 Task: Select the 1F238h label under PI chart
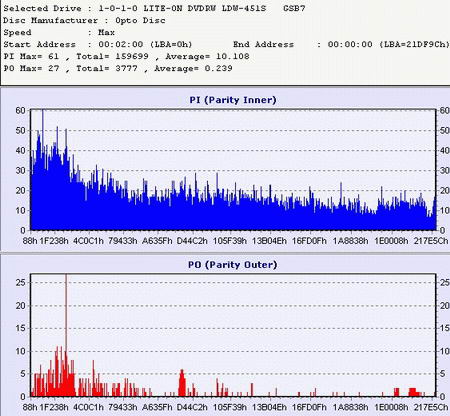(54, 240)
